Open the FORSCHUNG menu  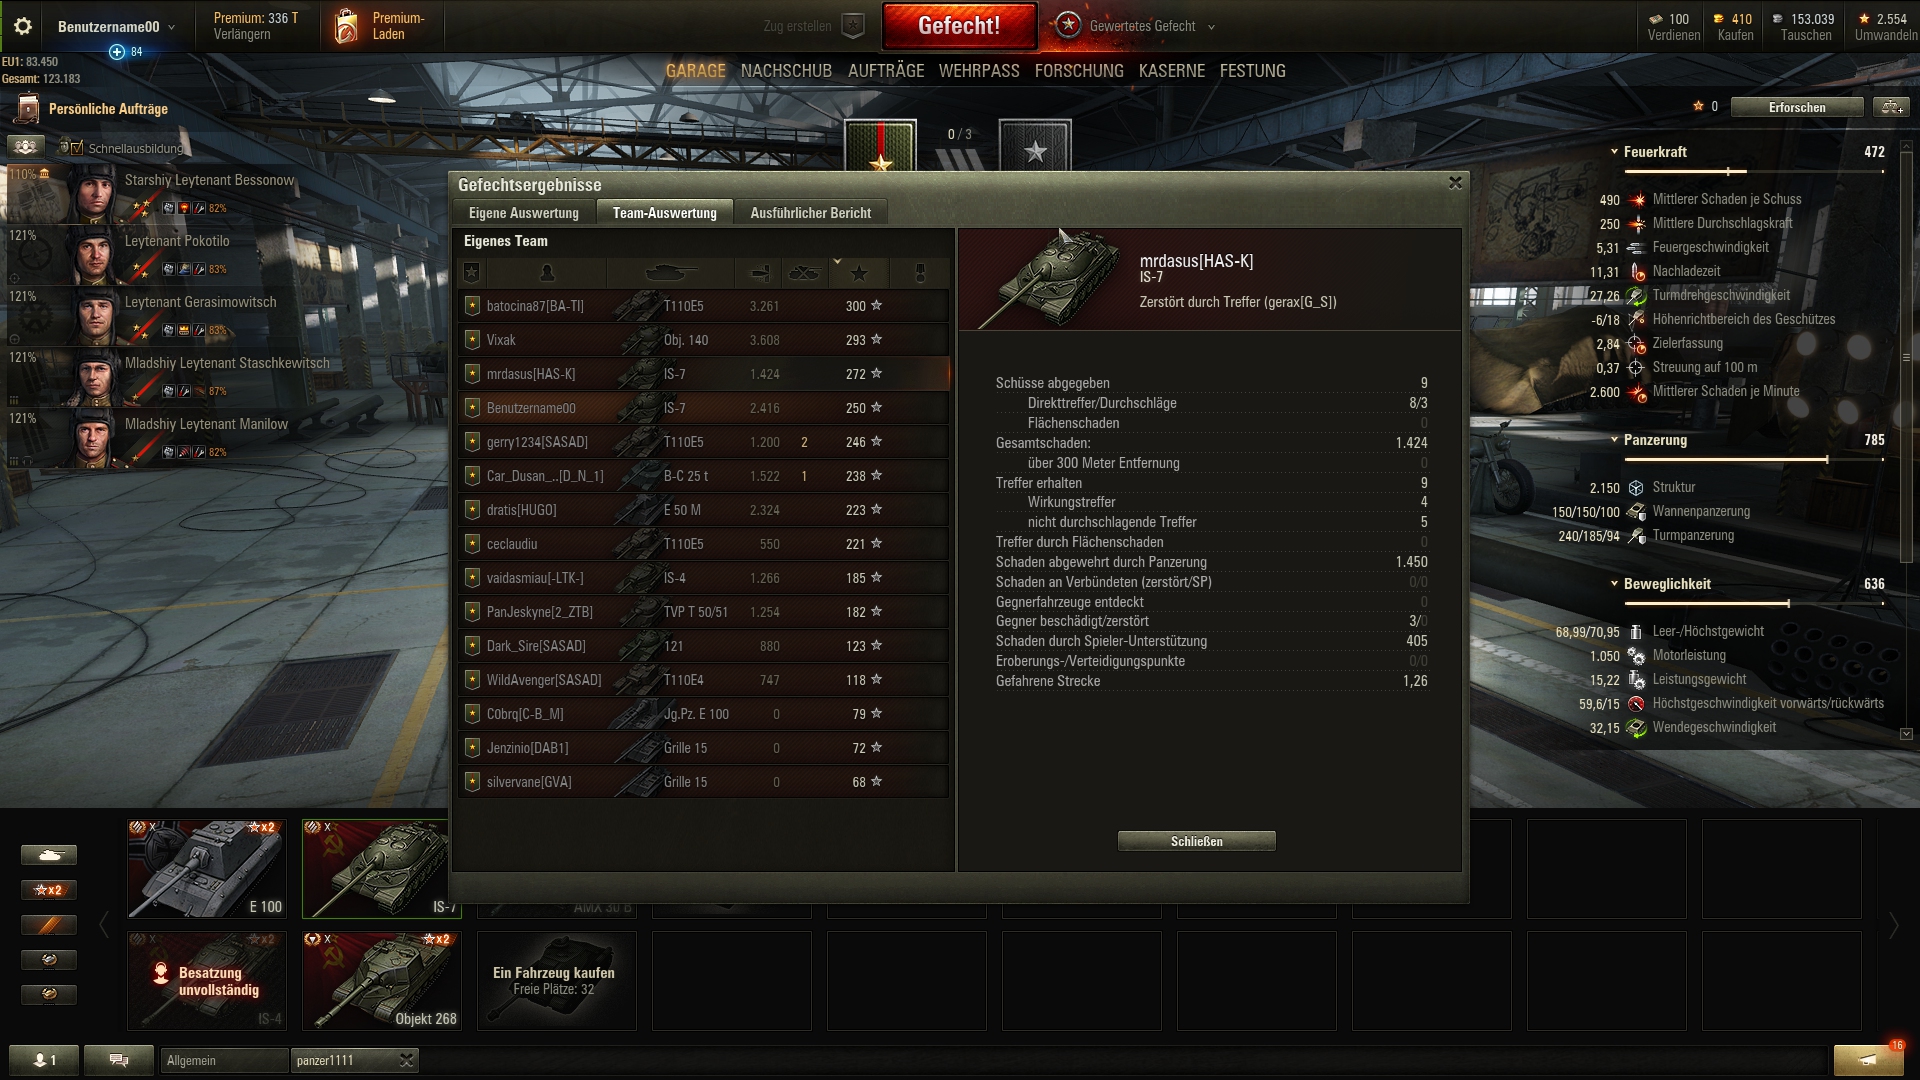point(1079,71)
